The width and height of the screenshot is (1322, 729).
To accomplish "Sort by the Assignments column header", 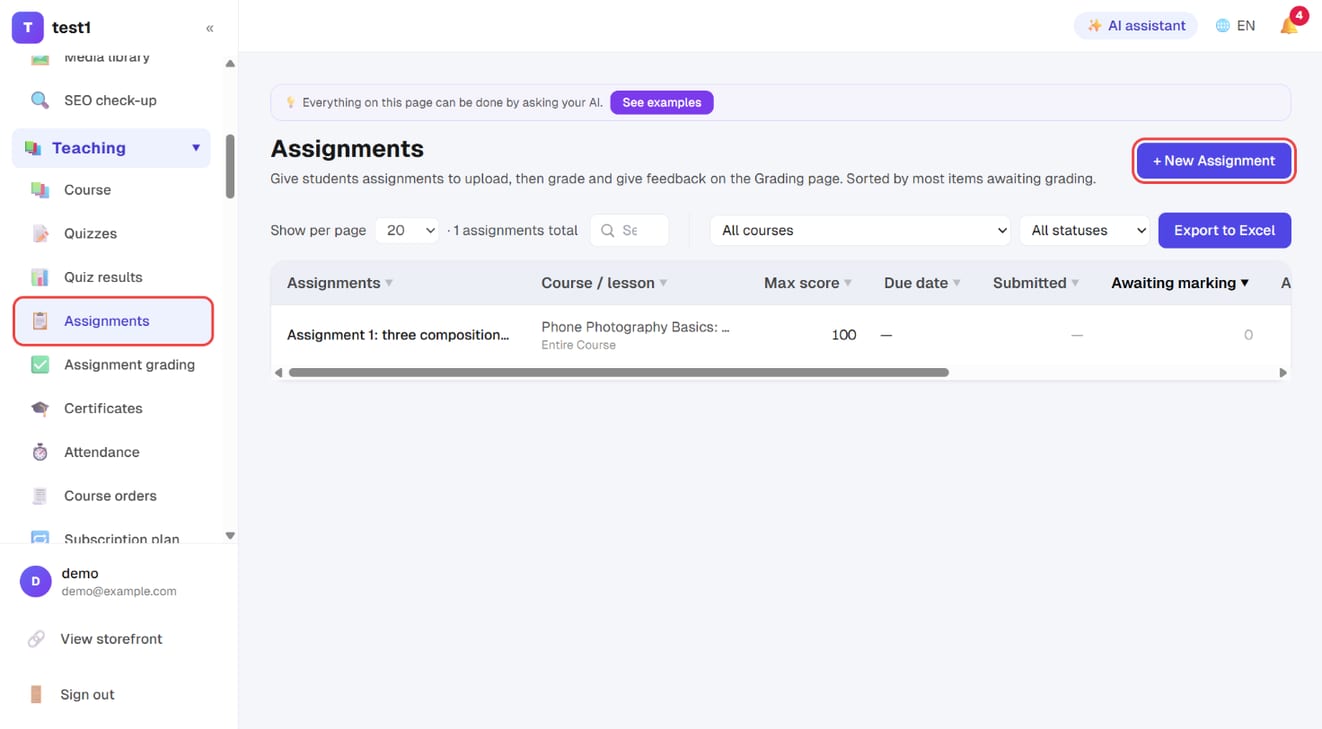I will point(340,283).
